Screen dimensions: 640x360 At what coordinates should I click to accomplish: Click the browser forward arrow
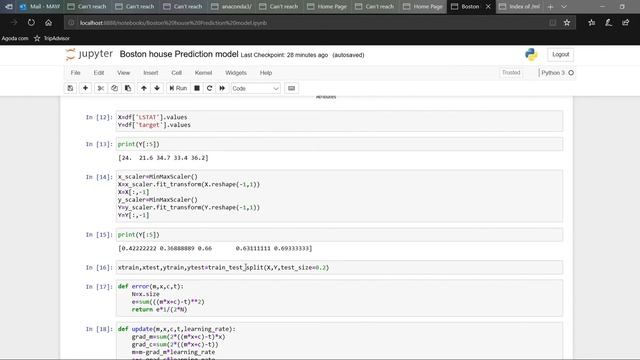point(14,23)
